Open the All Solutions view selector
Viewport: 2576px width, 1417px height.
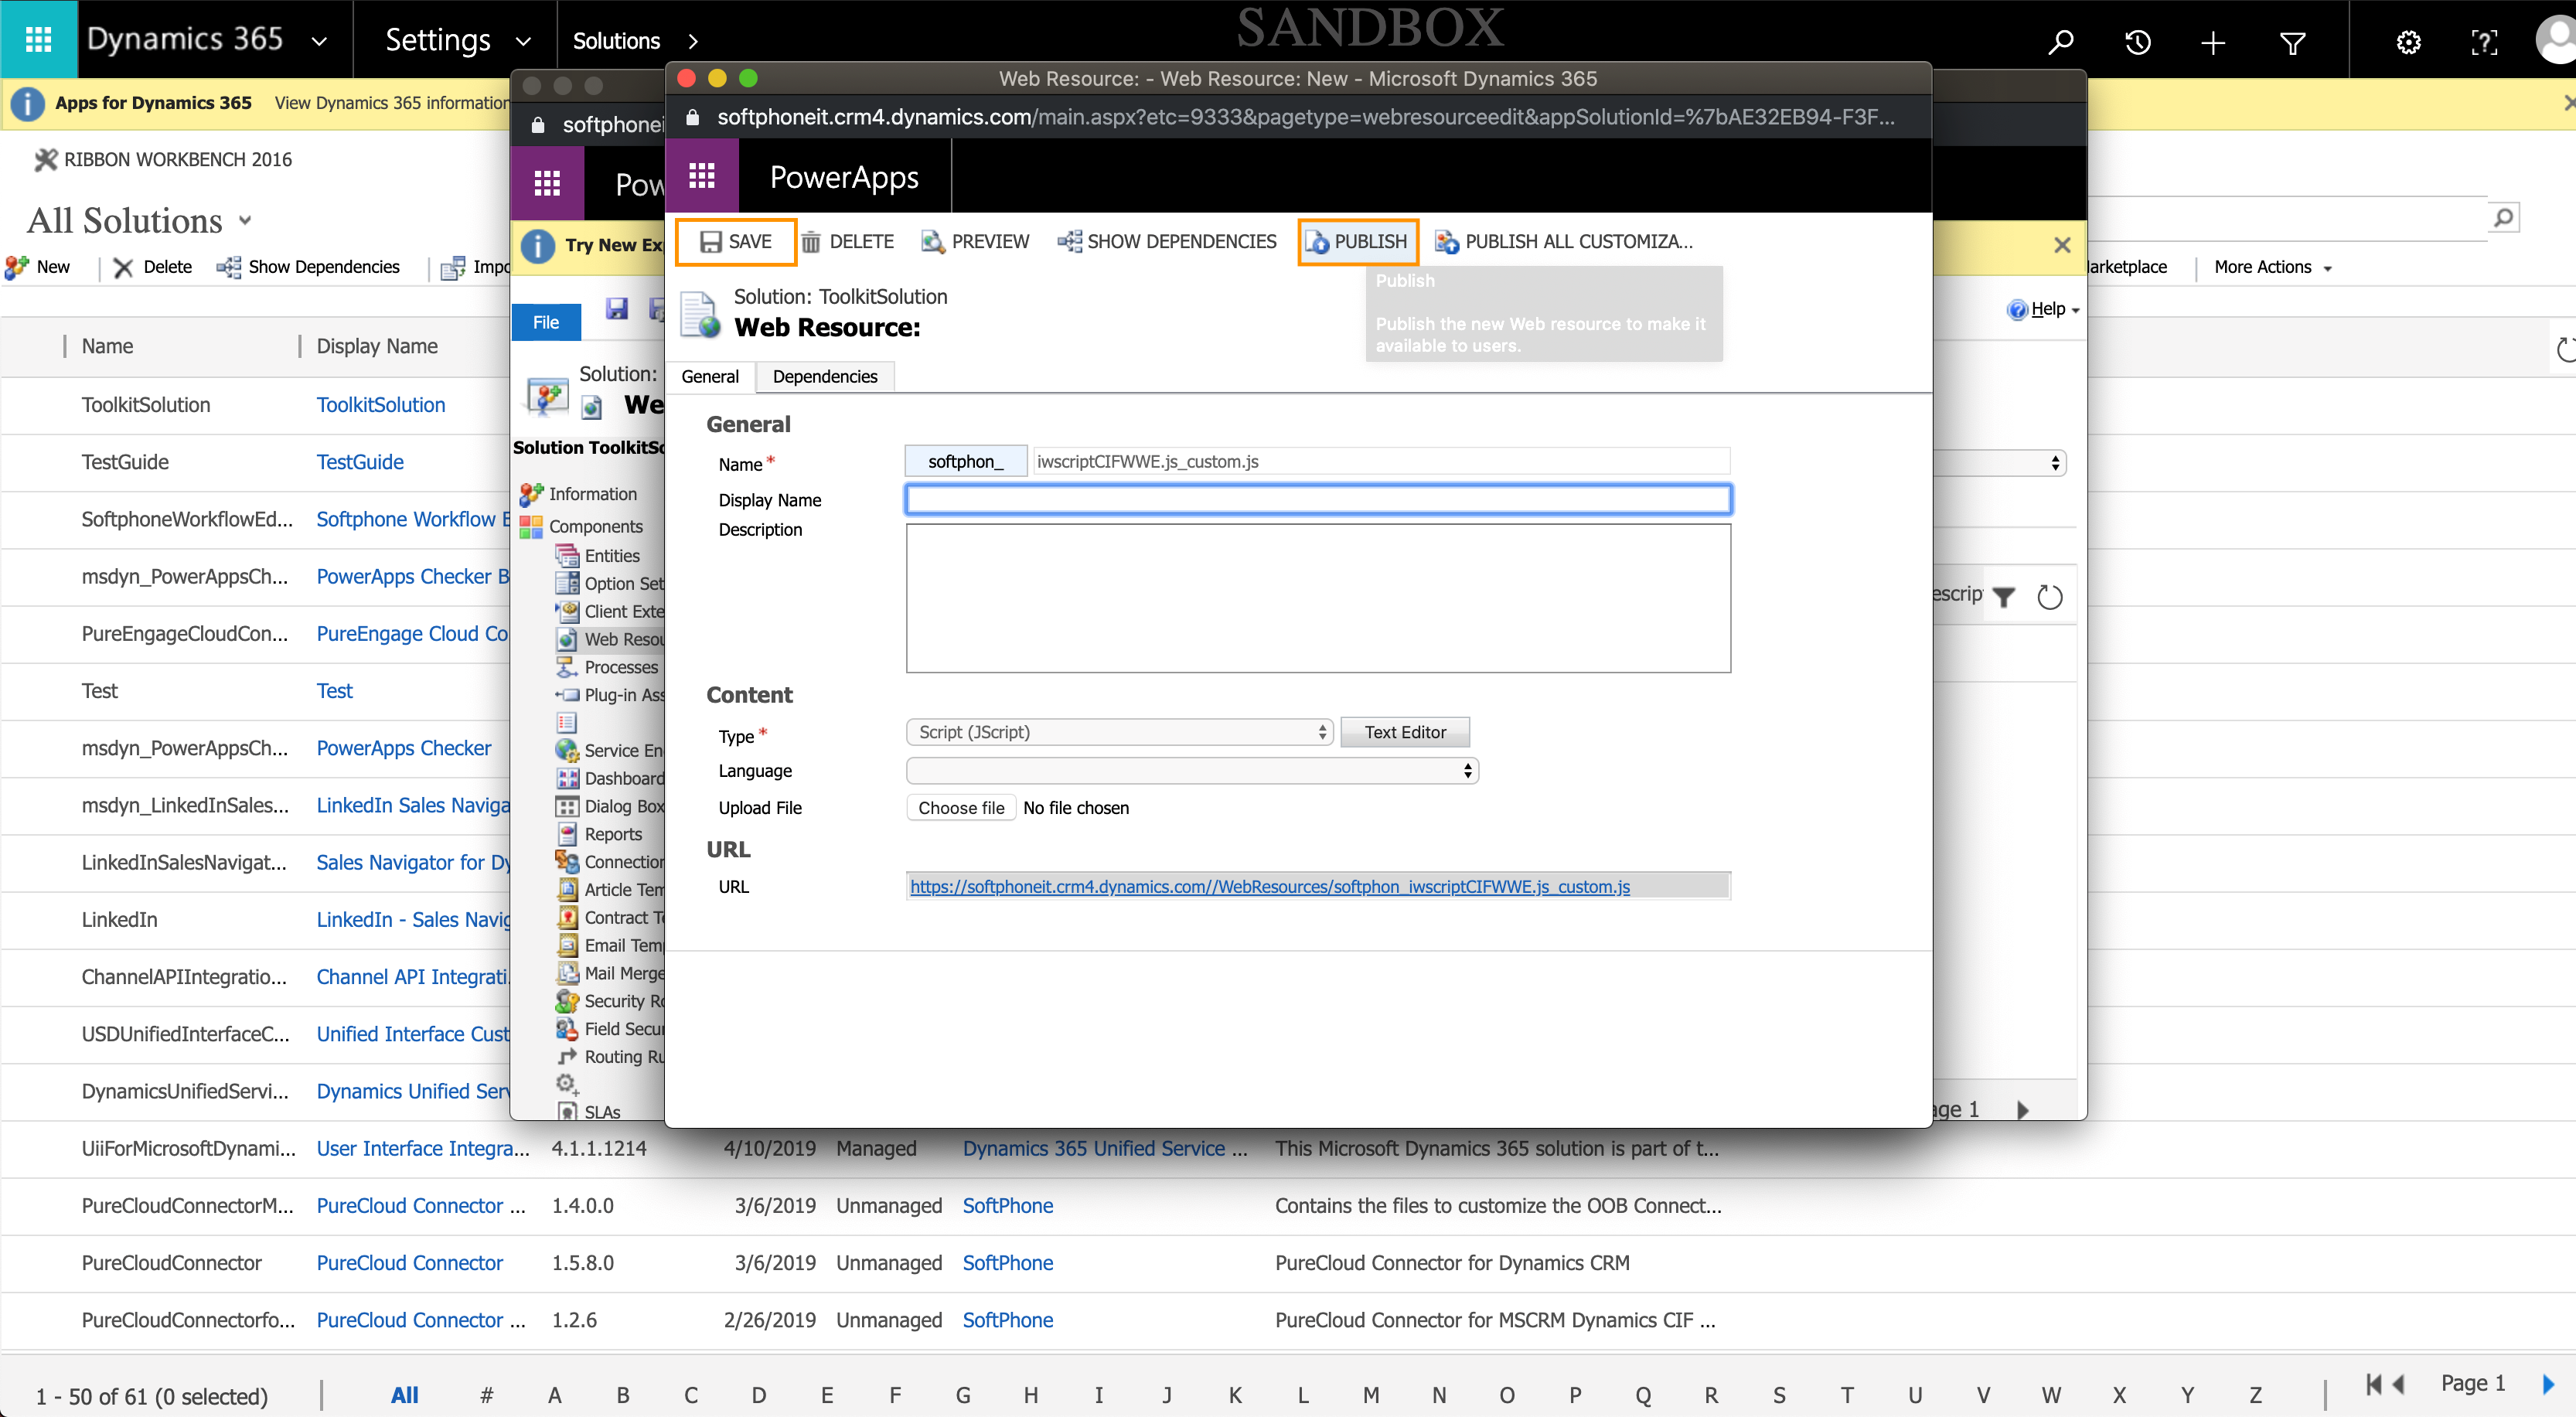click(x=139, y=220)
